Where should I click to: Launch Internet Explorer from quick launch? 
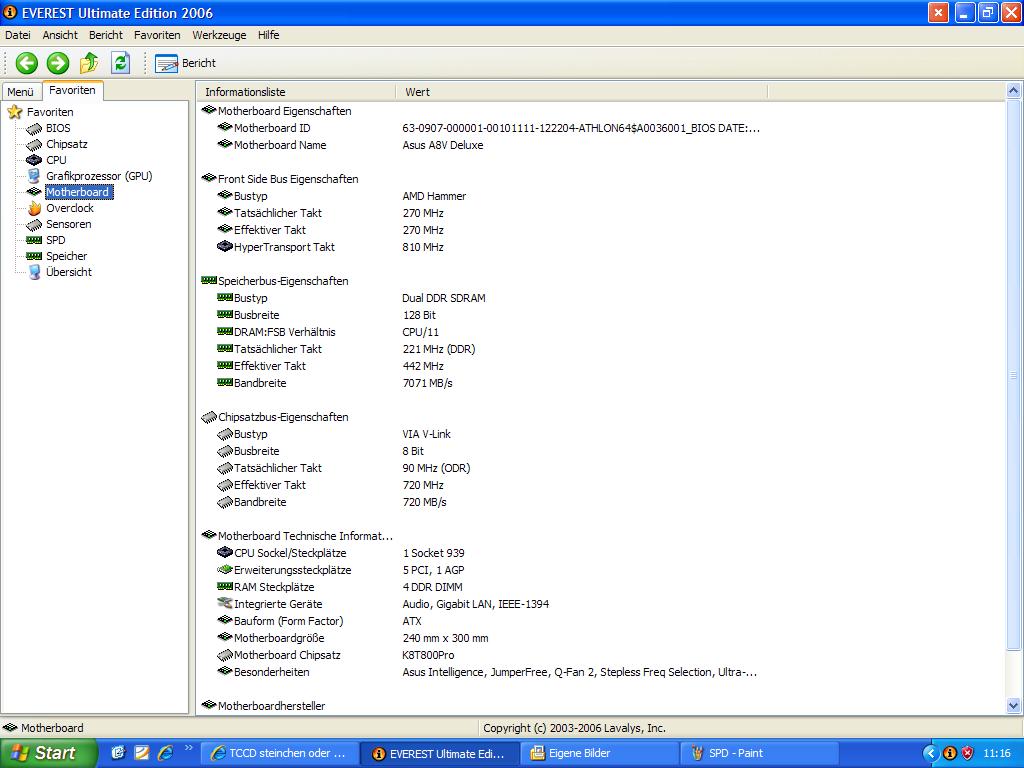166,753
